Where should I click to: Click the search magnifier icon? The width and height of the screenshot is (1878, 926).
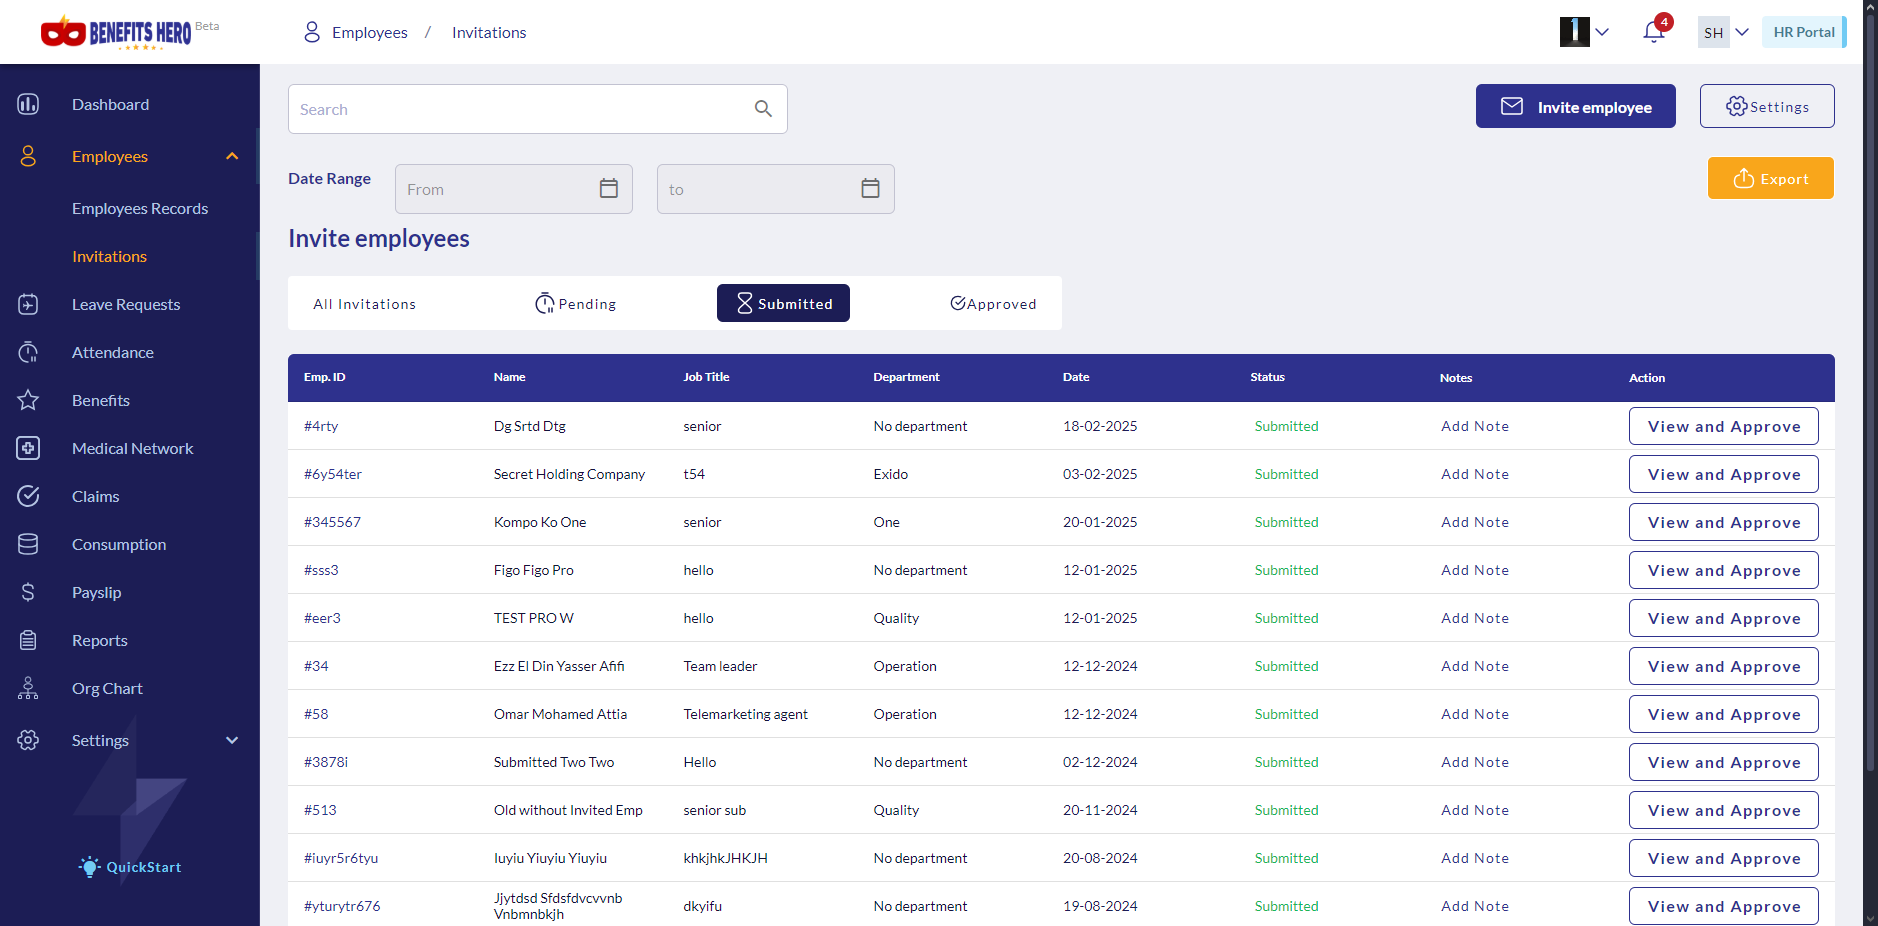click(763, 109)
